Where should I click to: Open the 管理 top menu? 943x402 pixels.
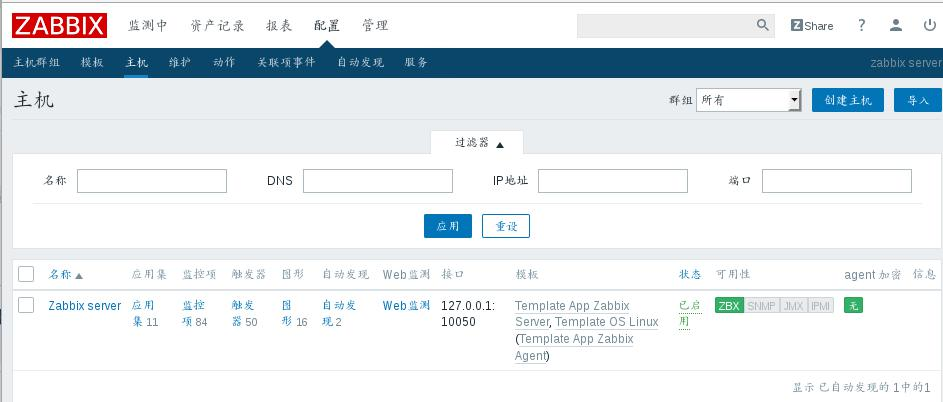(x=375, y=25)
